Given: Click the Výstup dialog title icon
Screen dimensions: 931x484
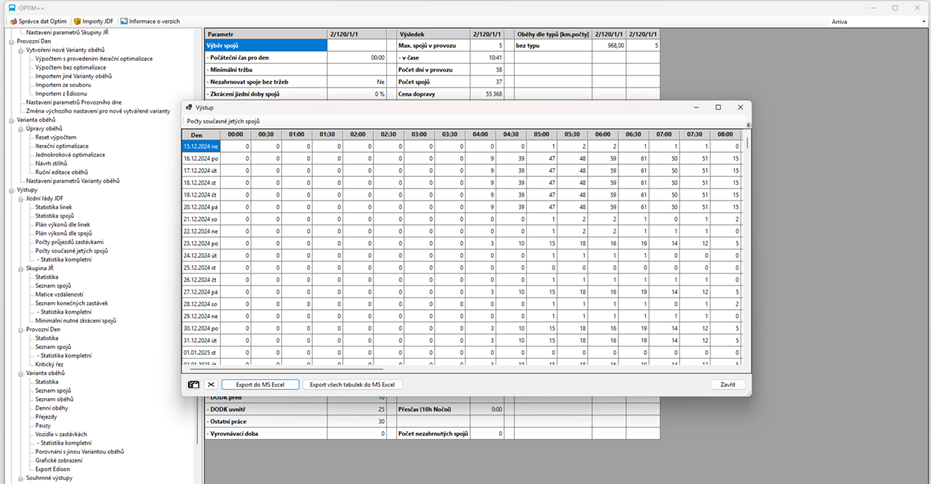Looking at the screenshot, I should [190, 107].
